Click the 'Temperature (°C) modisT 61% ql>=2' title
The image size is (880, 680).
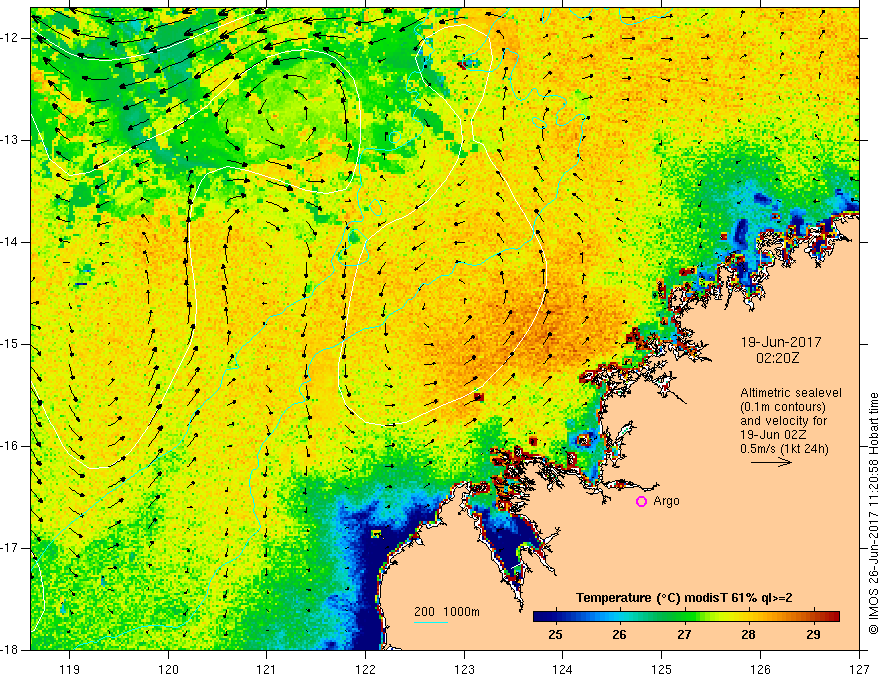[684, 598]
